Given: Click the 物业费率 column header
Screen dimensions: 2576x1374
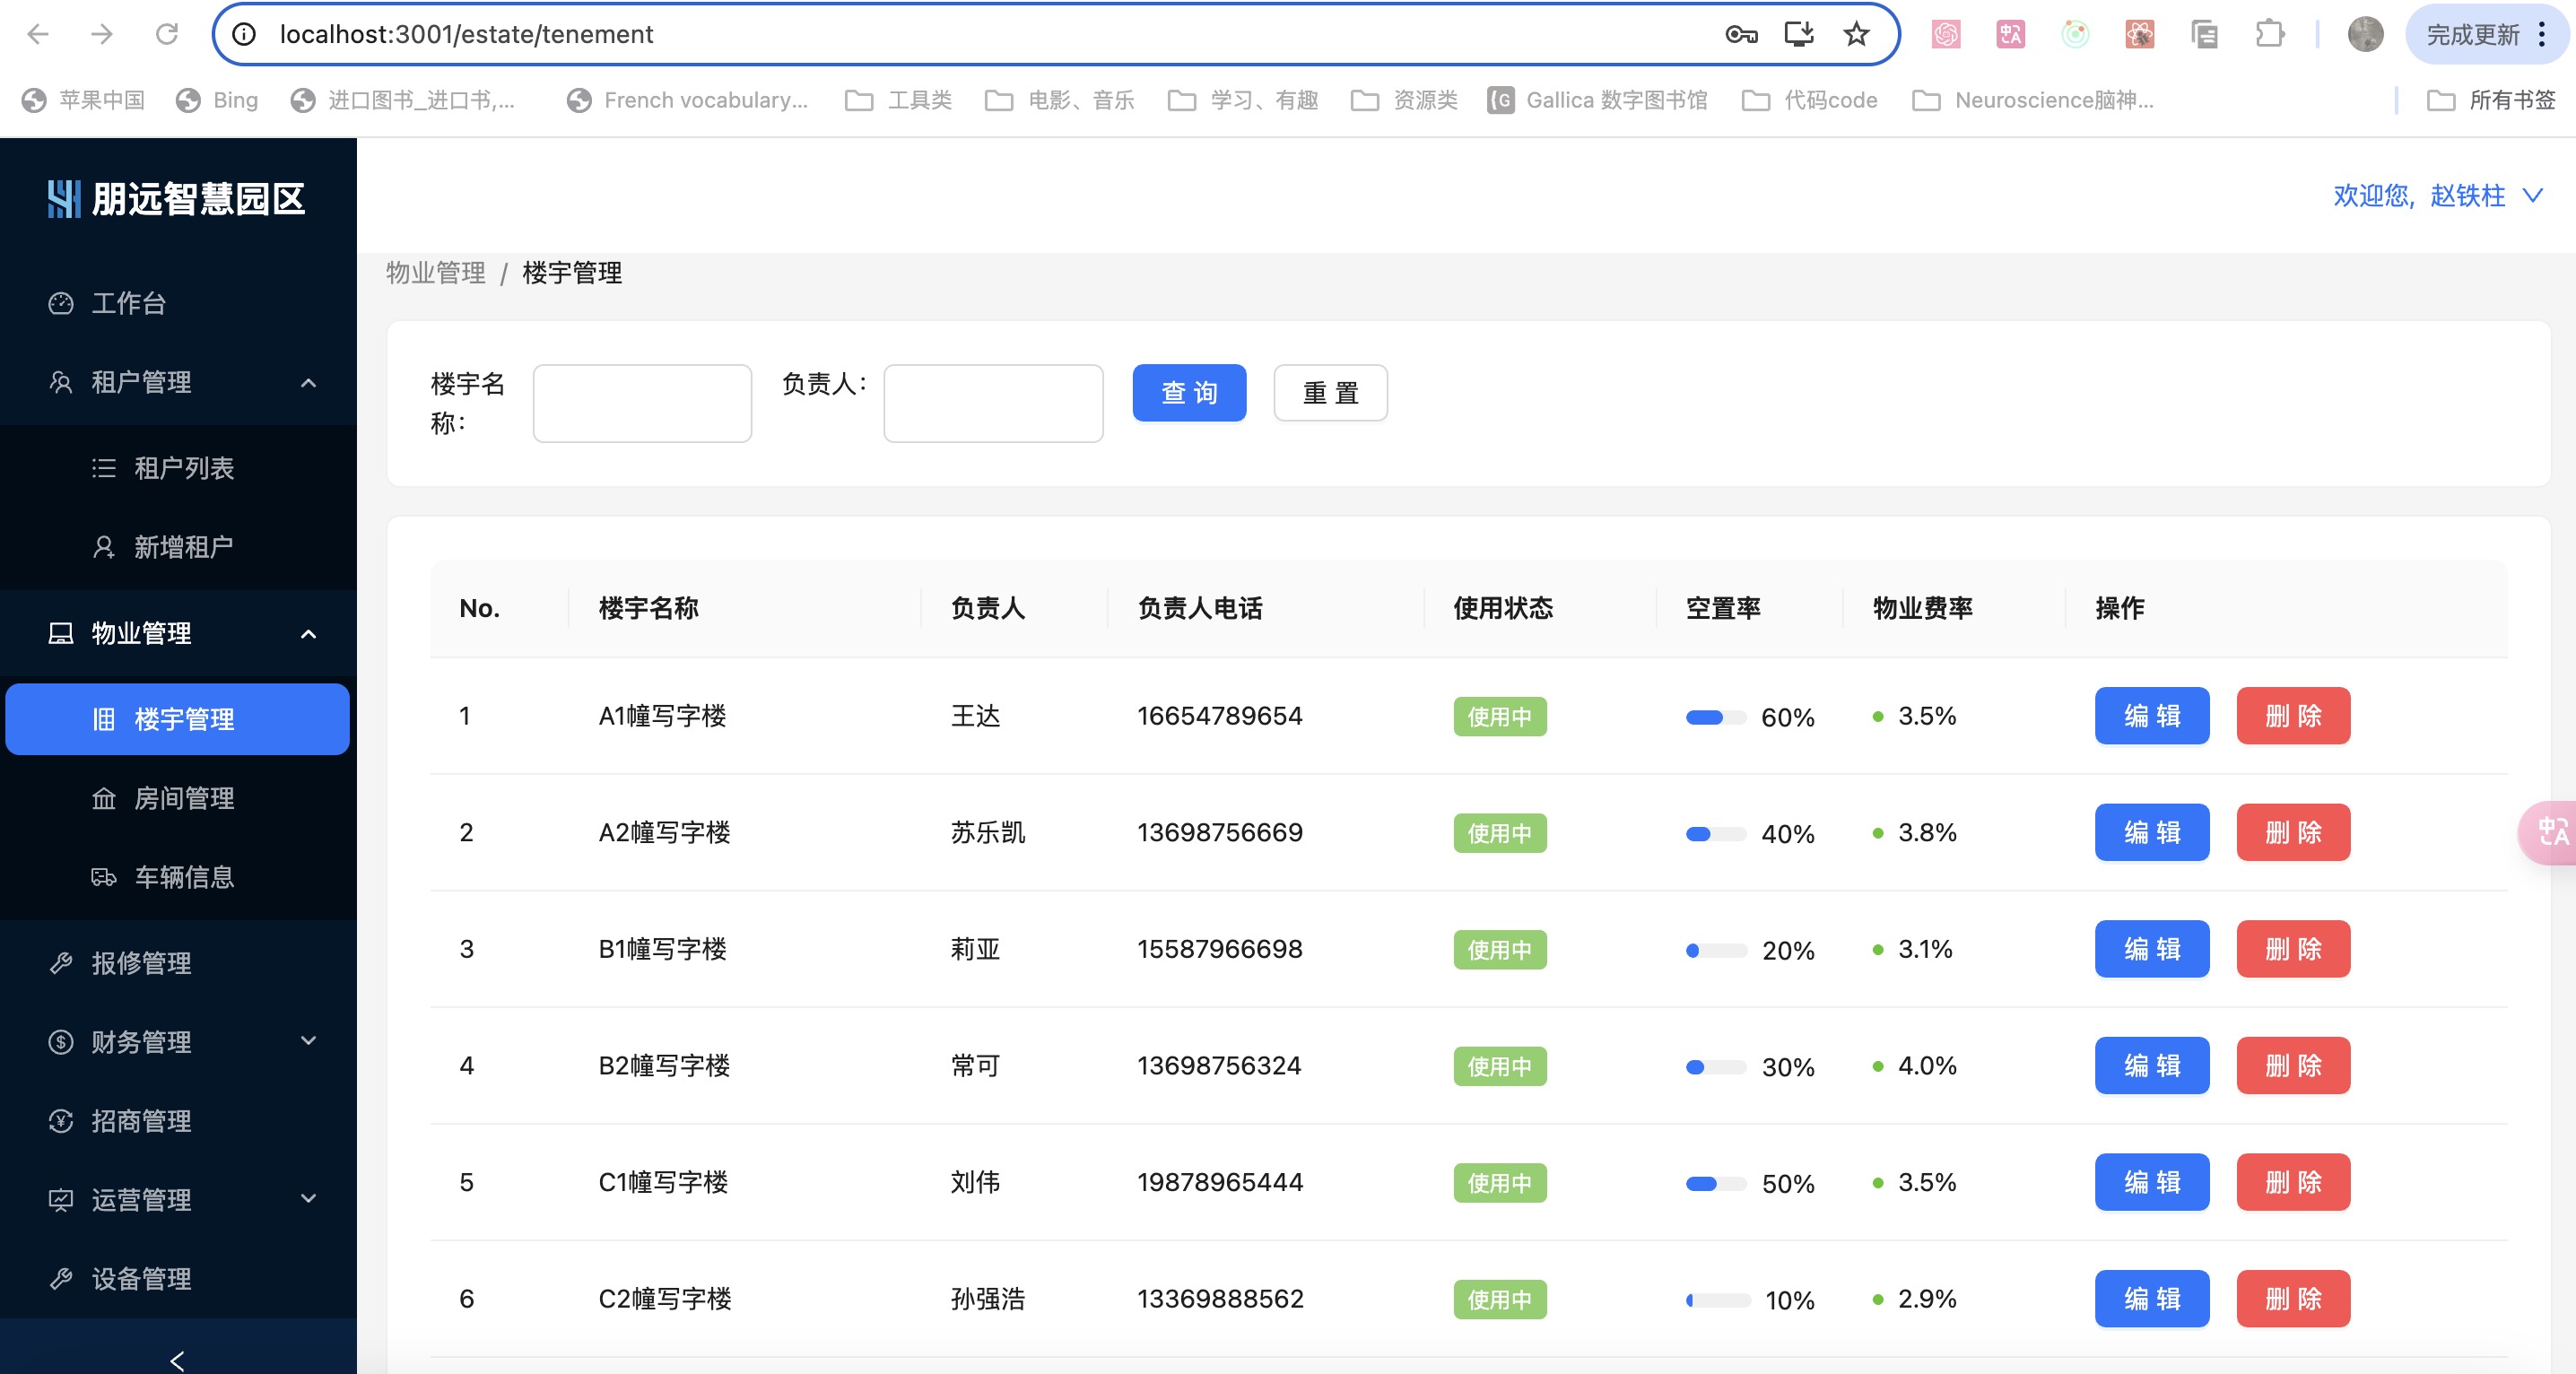Looking at the screenshot, I should (1923, 608).
